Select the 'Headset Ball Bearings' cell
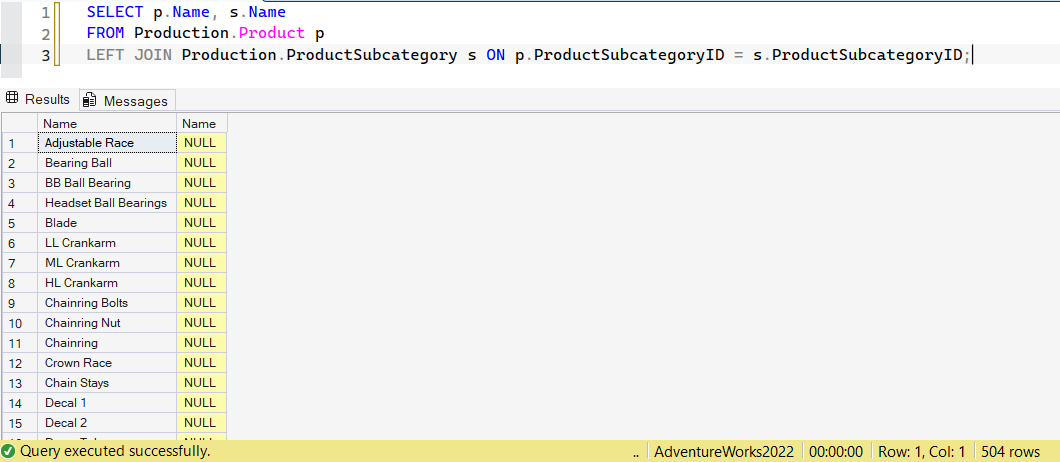 pyautogui.click(x=107, y=203)
